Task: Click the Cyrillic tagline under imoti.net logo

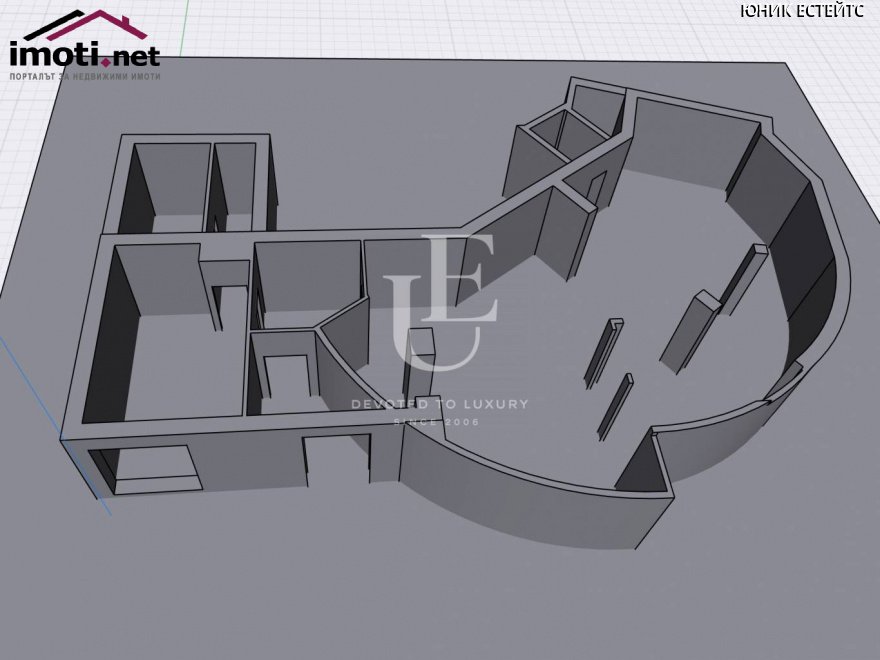Action: (x=85, y=76)
